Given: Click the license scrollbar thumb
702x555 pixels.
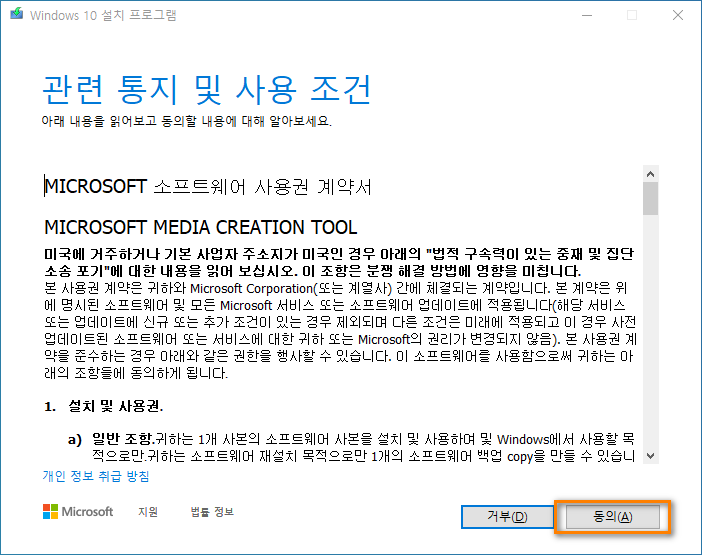Looking at the screenshot, I should pos(651,199).
